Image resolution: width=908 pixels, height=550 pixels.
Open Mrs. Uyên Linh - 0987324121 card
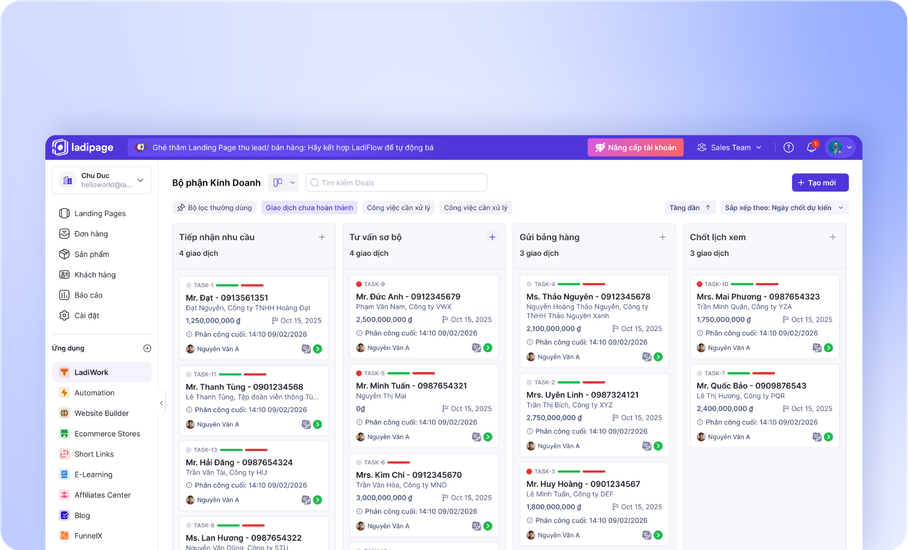(x=594, y=415)
